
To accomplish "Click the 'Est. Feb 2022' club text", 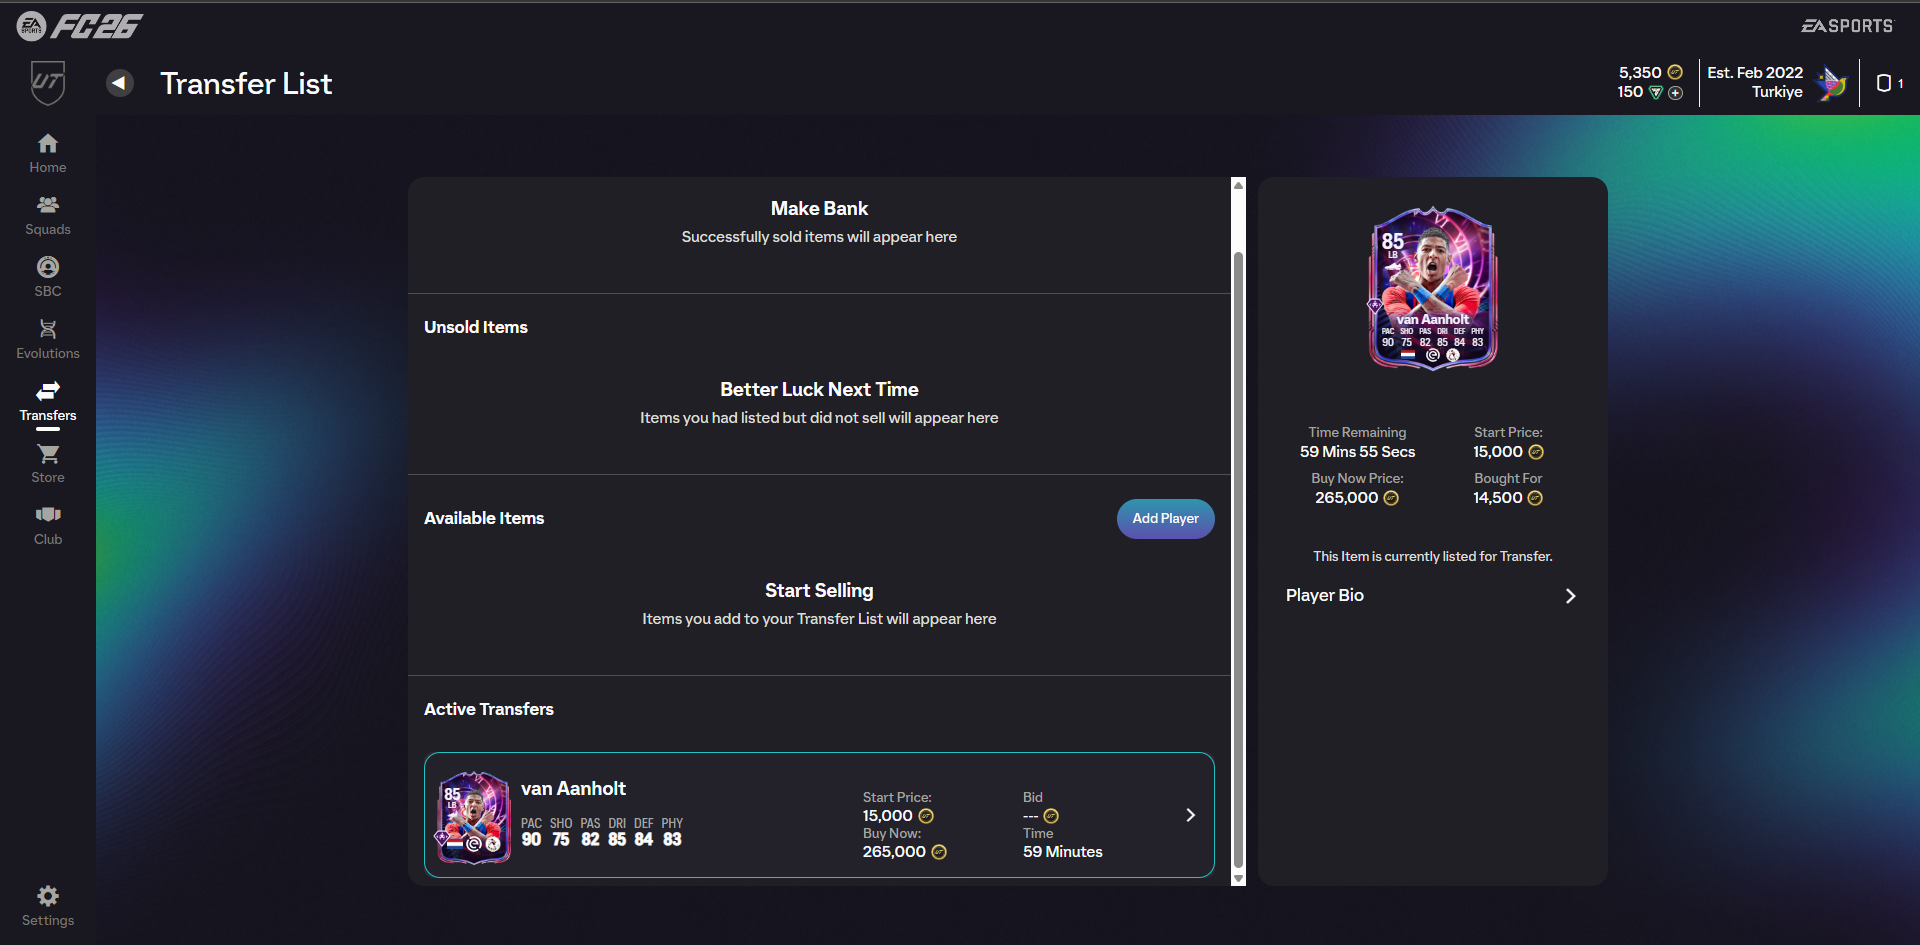I will 1755,73.
